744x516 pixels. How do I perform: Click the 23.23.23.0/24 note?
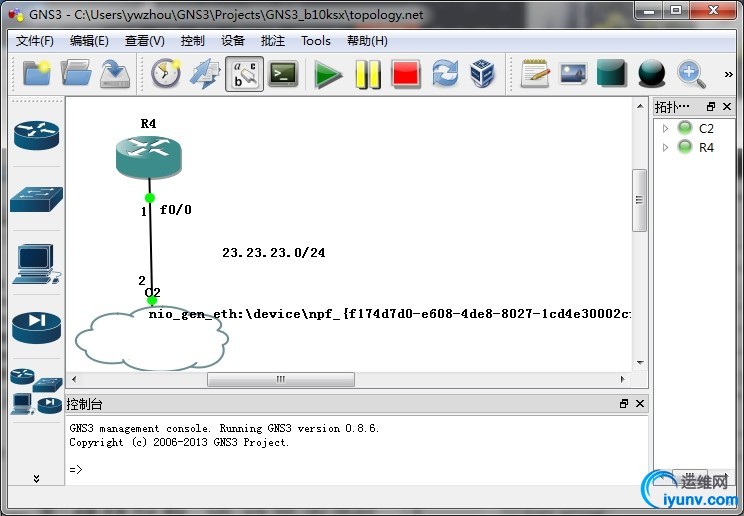point(274,253)
